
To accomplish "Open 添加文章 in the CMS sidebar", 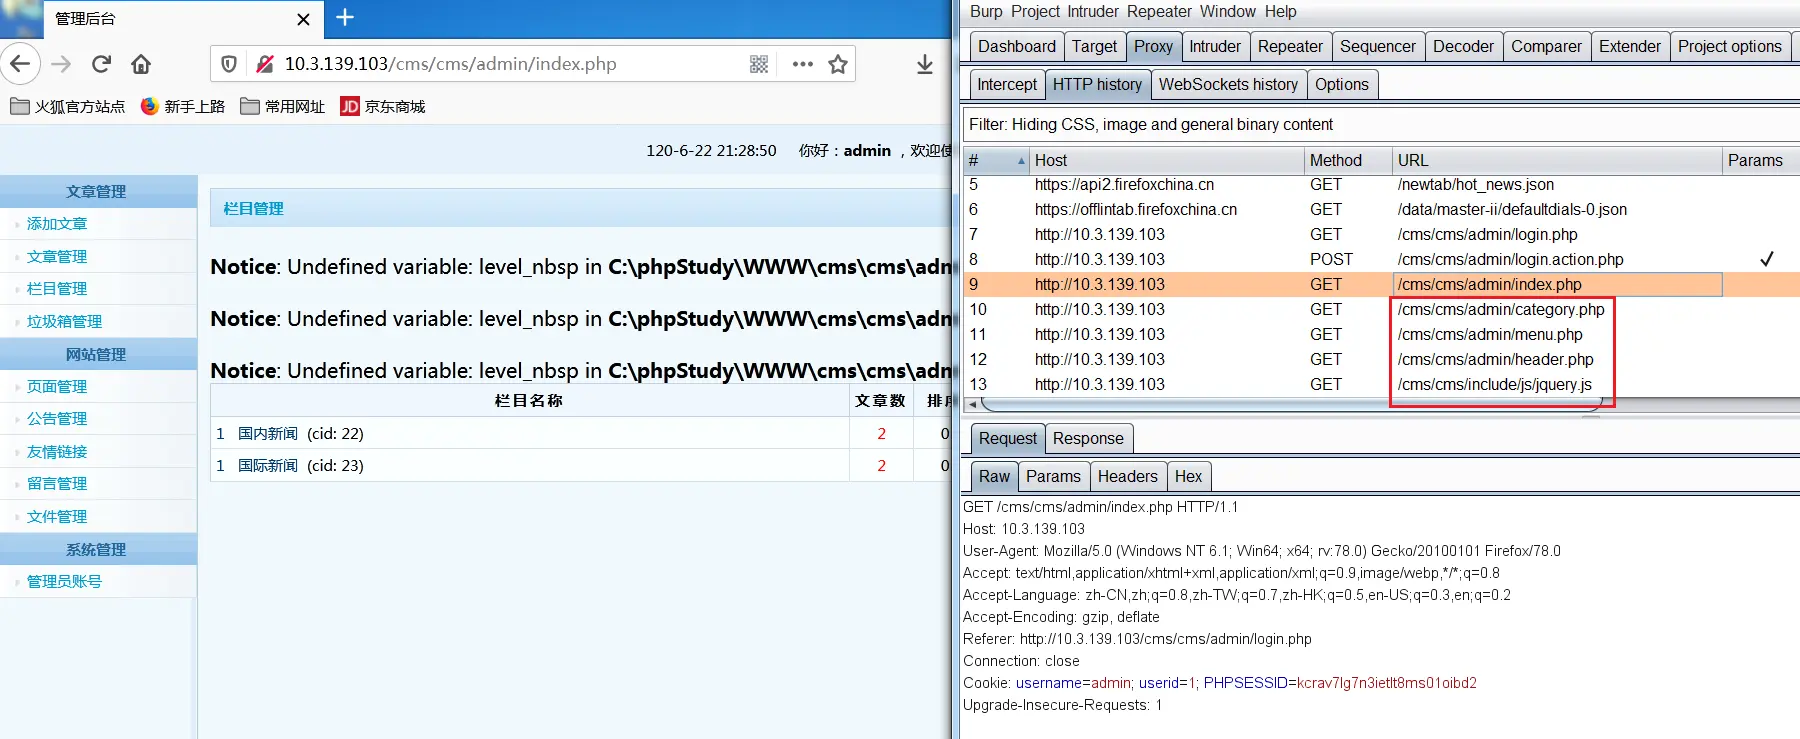I will 57,224.
